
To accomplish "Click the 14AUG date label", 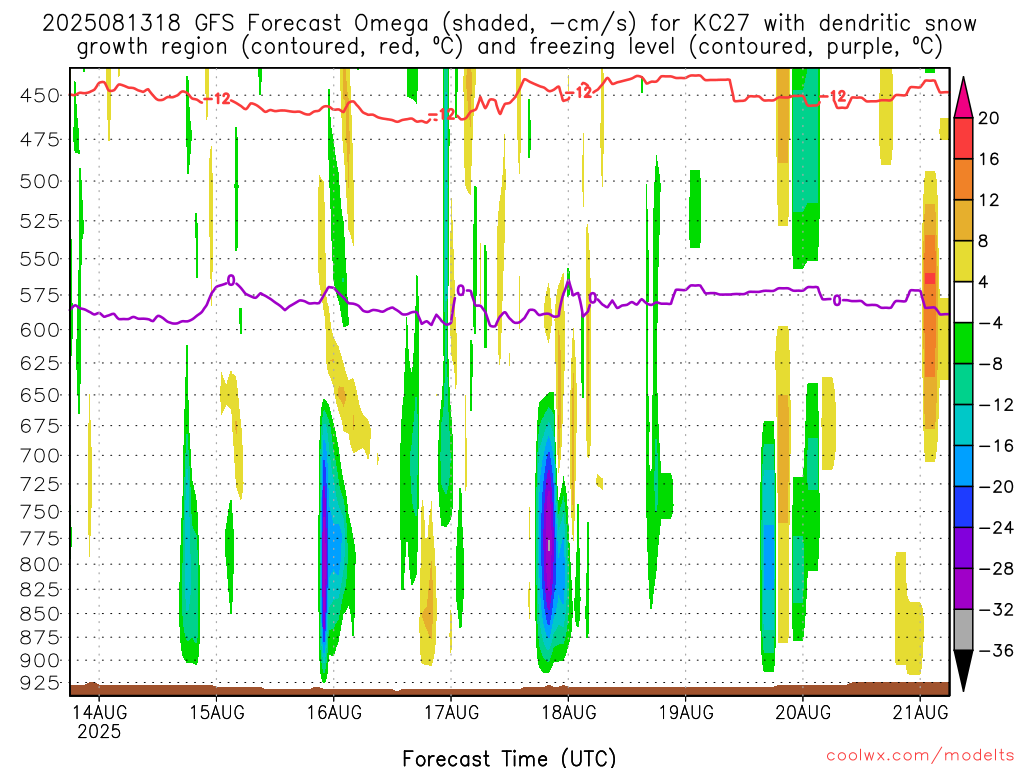I will pyautogui.click(x=99, y=711).
